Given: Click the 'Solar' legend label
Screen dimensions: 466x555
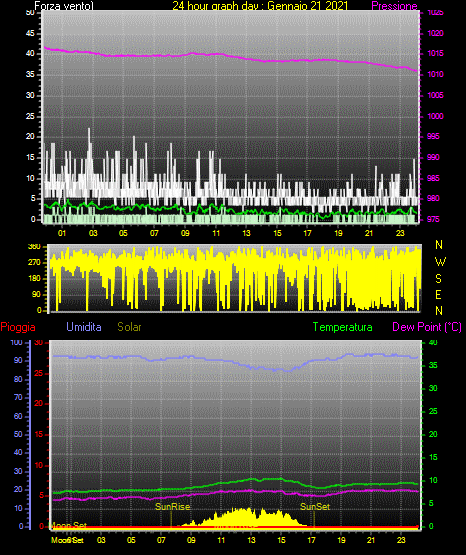Looking at the screenshot, I should pos(129,327).
